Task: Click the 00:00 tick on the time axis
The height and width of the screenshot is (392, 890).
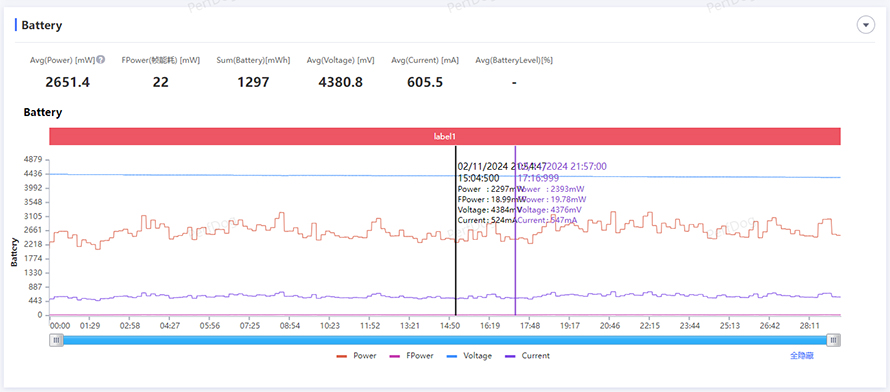Action: click(60, 326)
